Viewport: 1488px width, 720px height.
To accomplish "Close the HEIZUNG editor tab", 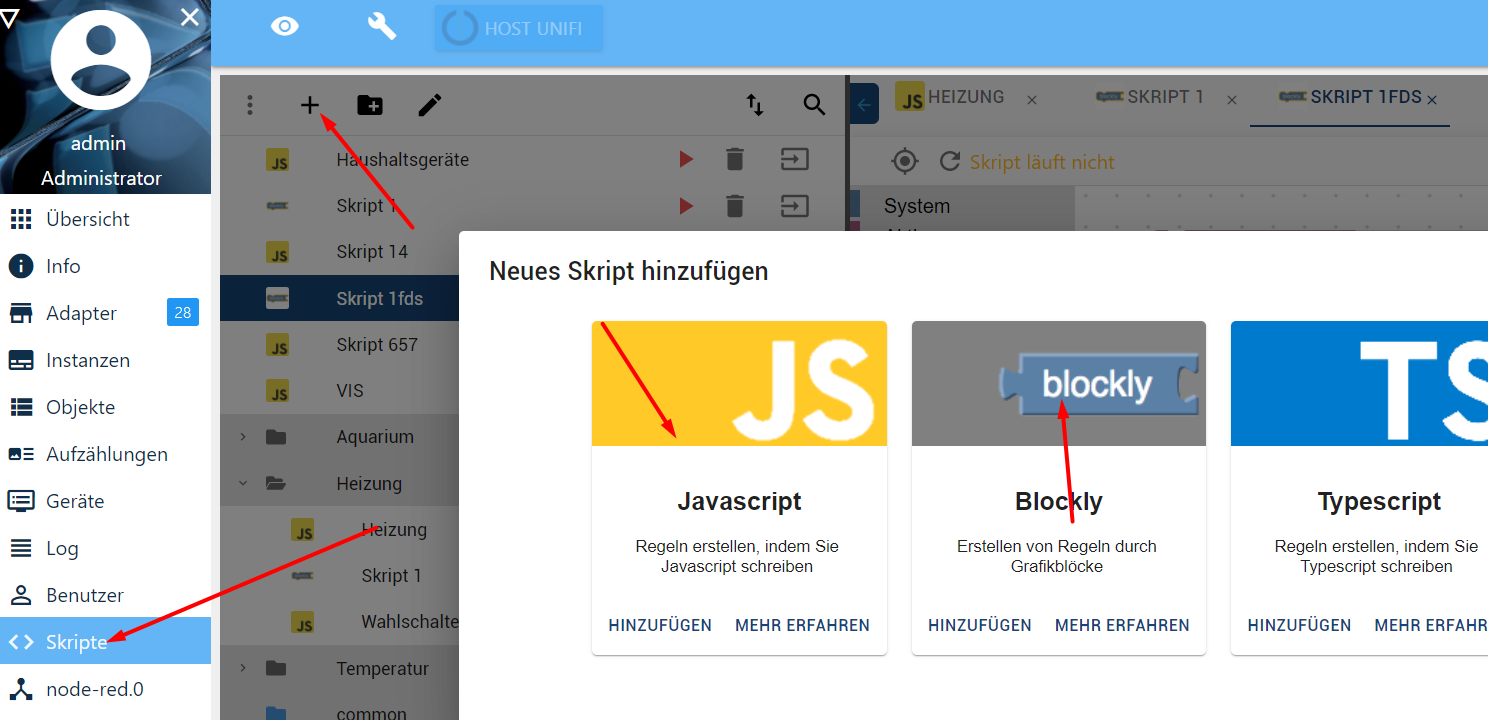I will pos(1032,100).
